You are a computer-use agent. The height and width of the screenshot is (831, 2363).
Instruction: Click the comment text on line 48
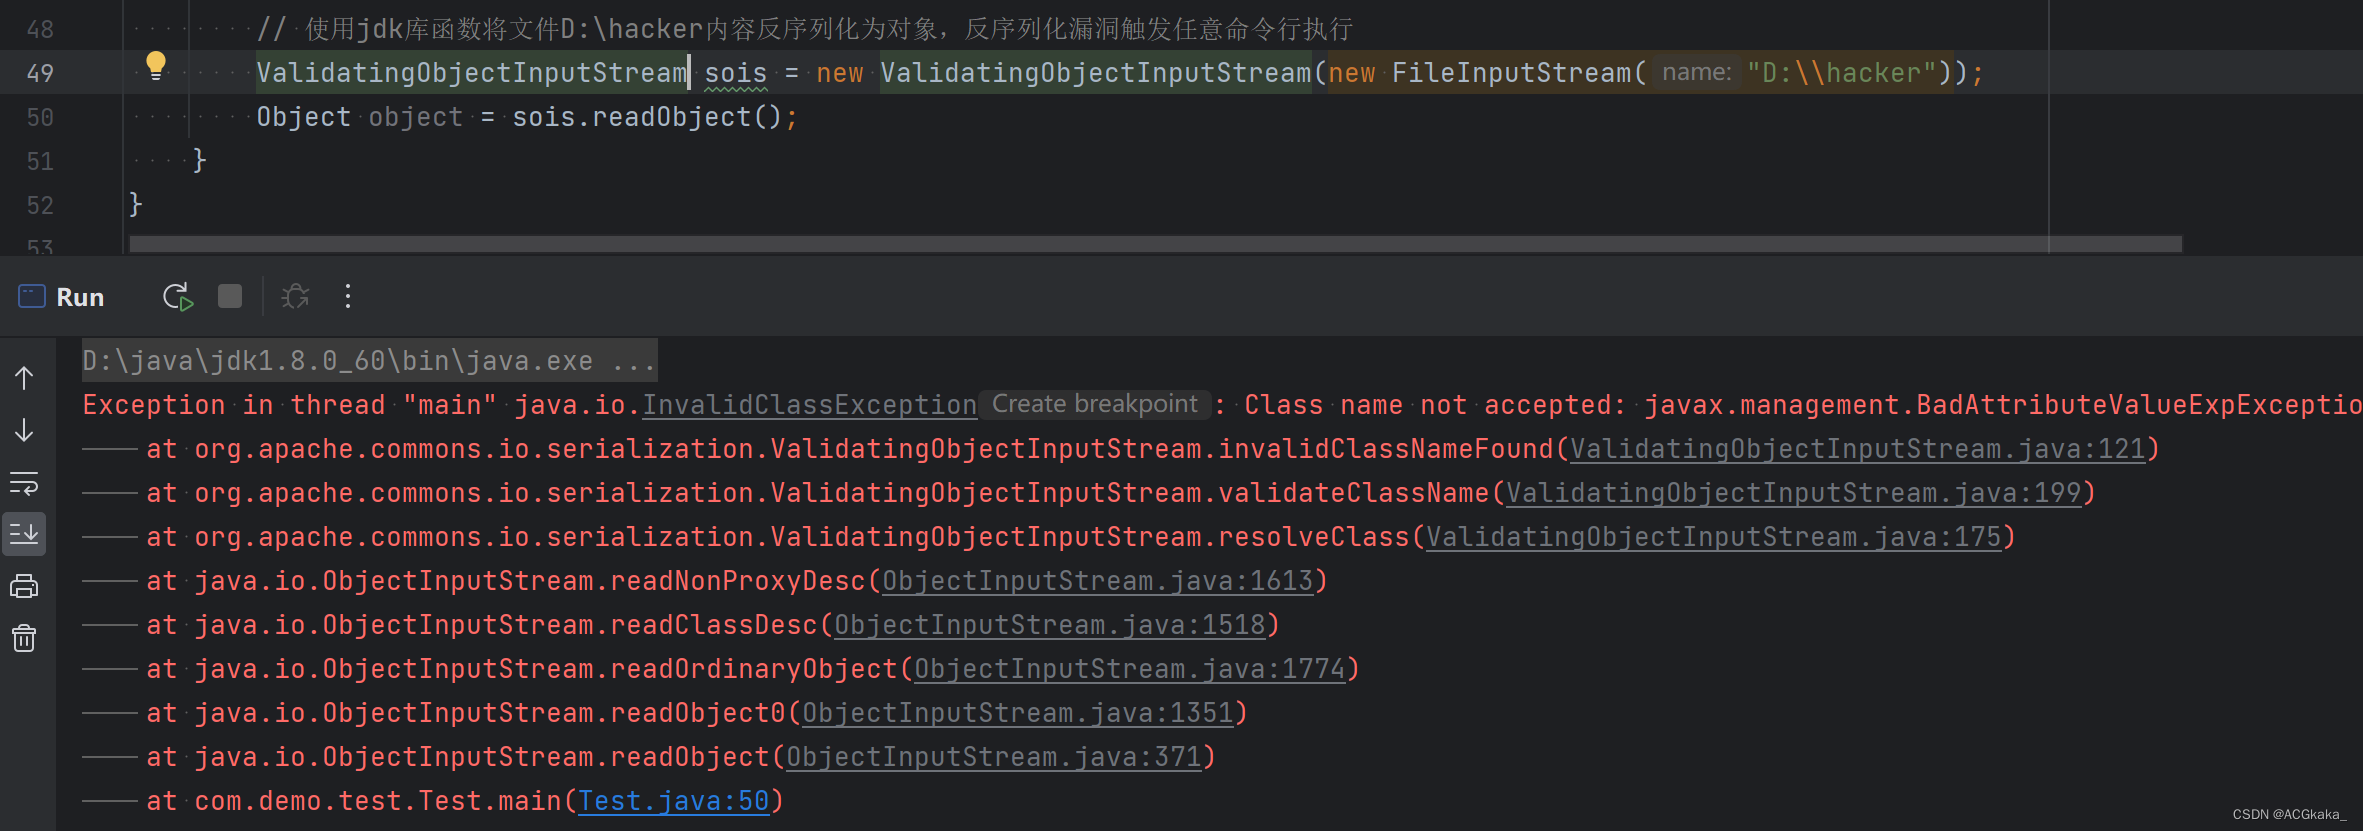(x=805, y=29)
